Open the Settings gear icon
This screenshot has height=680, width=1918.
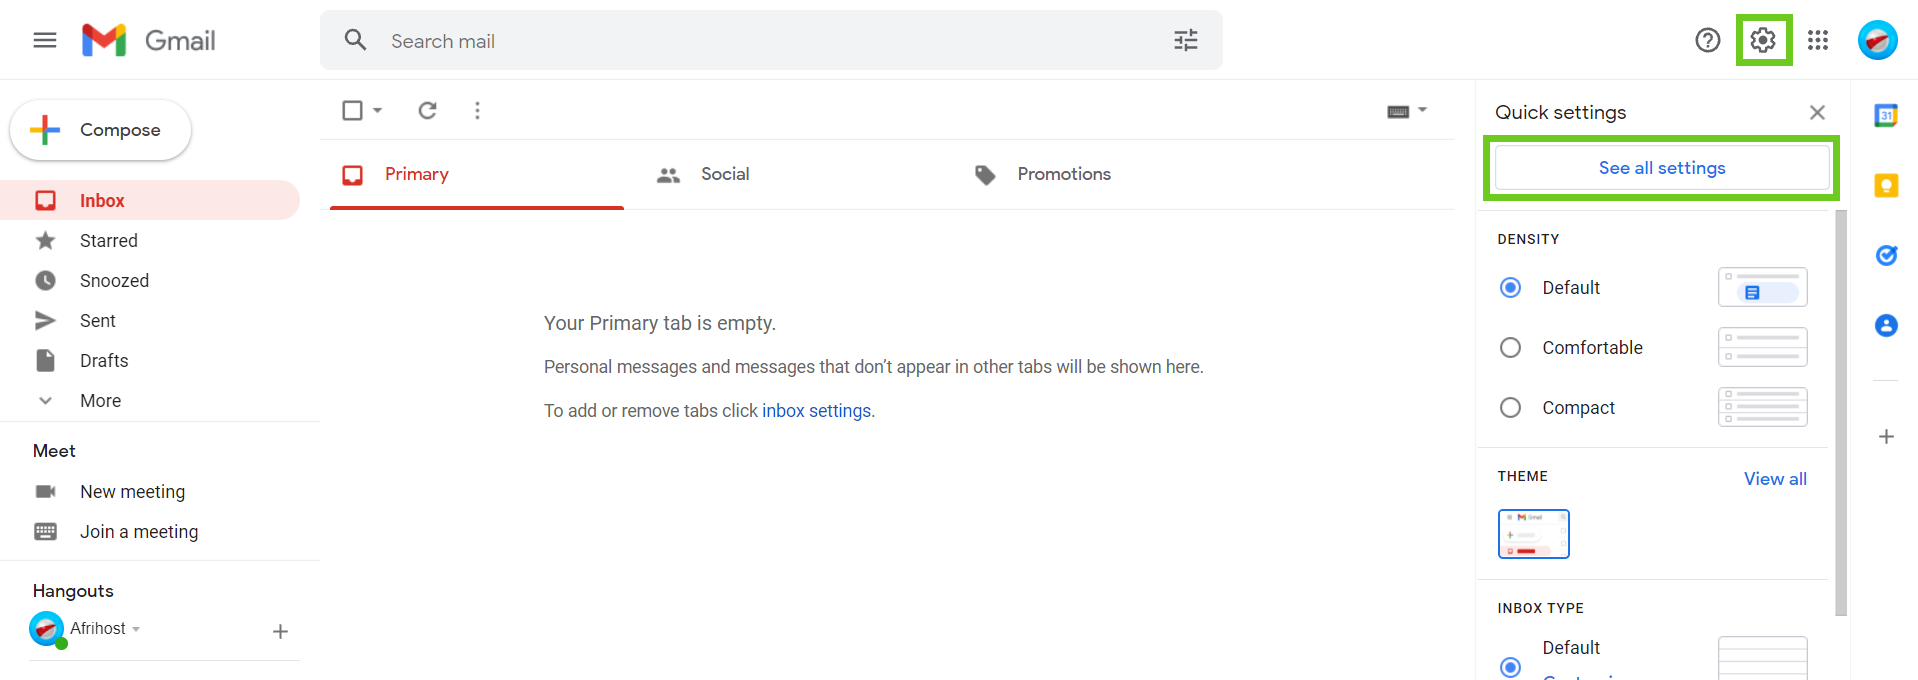click(x=1763, y=40)
